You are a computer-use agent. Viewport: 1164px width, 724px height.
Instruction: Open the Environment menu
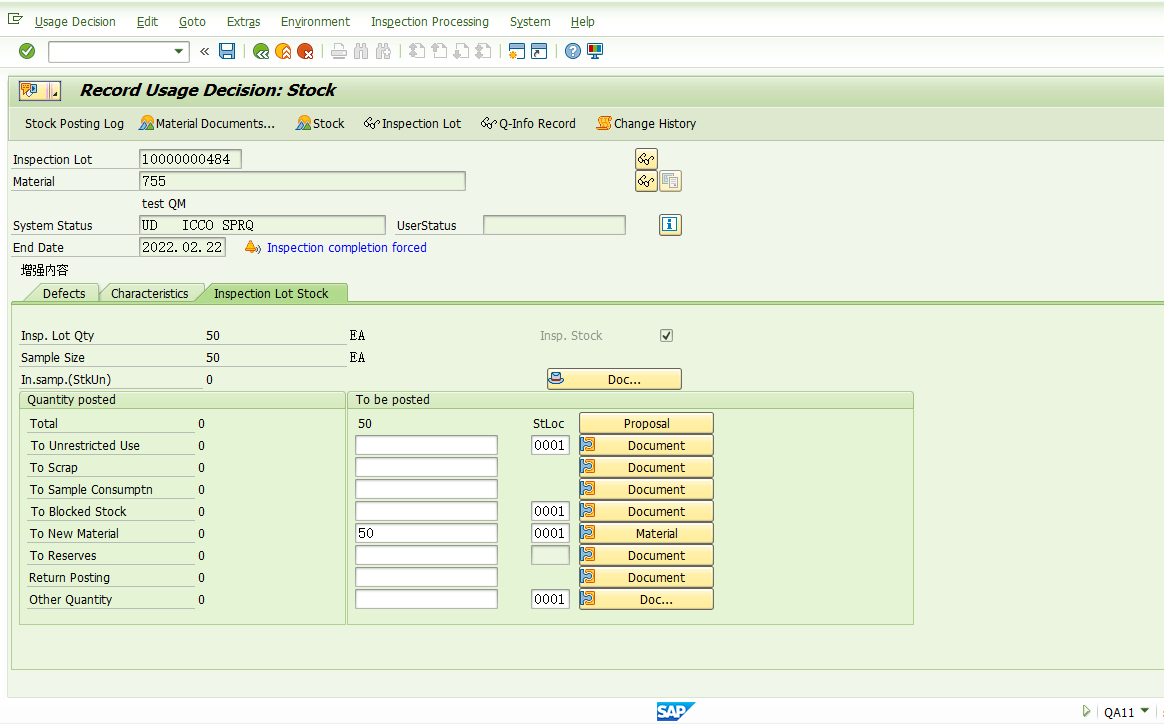pos(315,22)
